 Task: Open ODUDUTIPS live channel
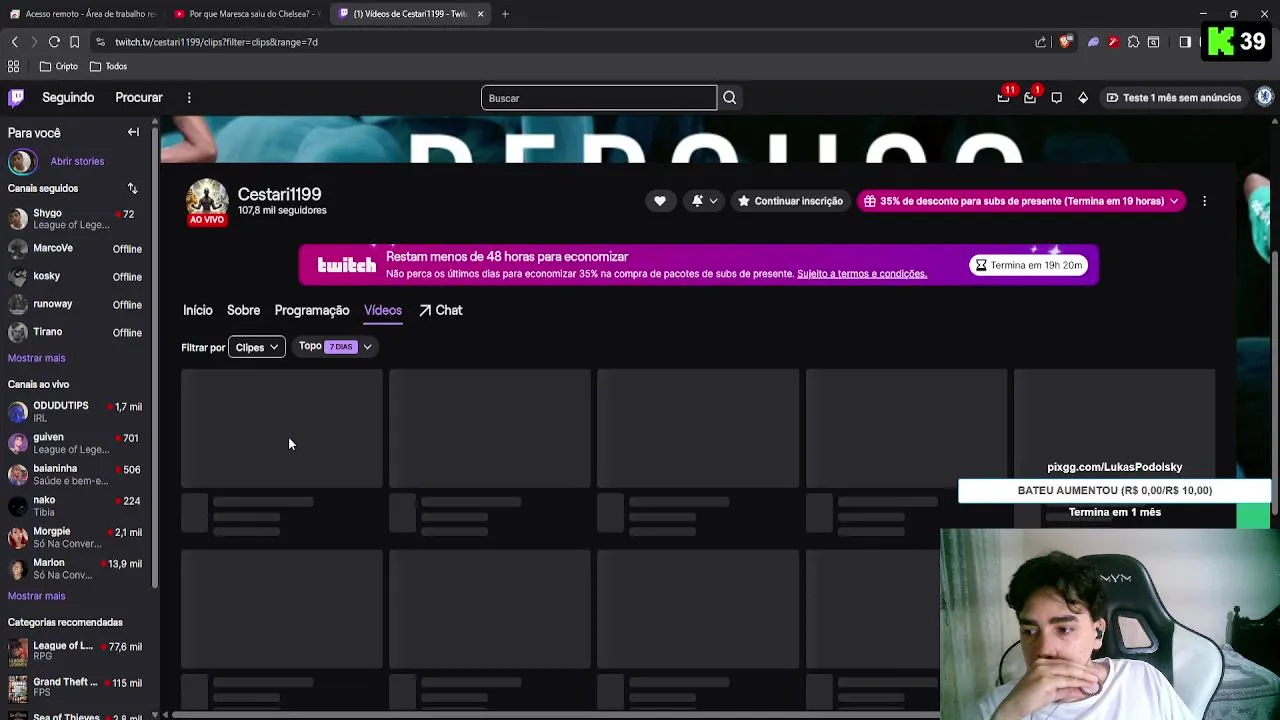coord(76,412)
